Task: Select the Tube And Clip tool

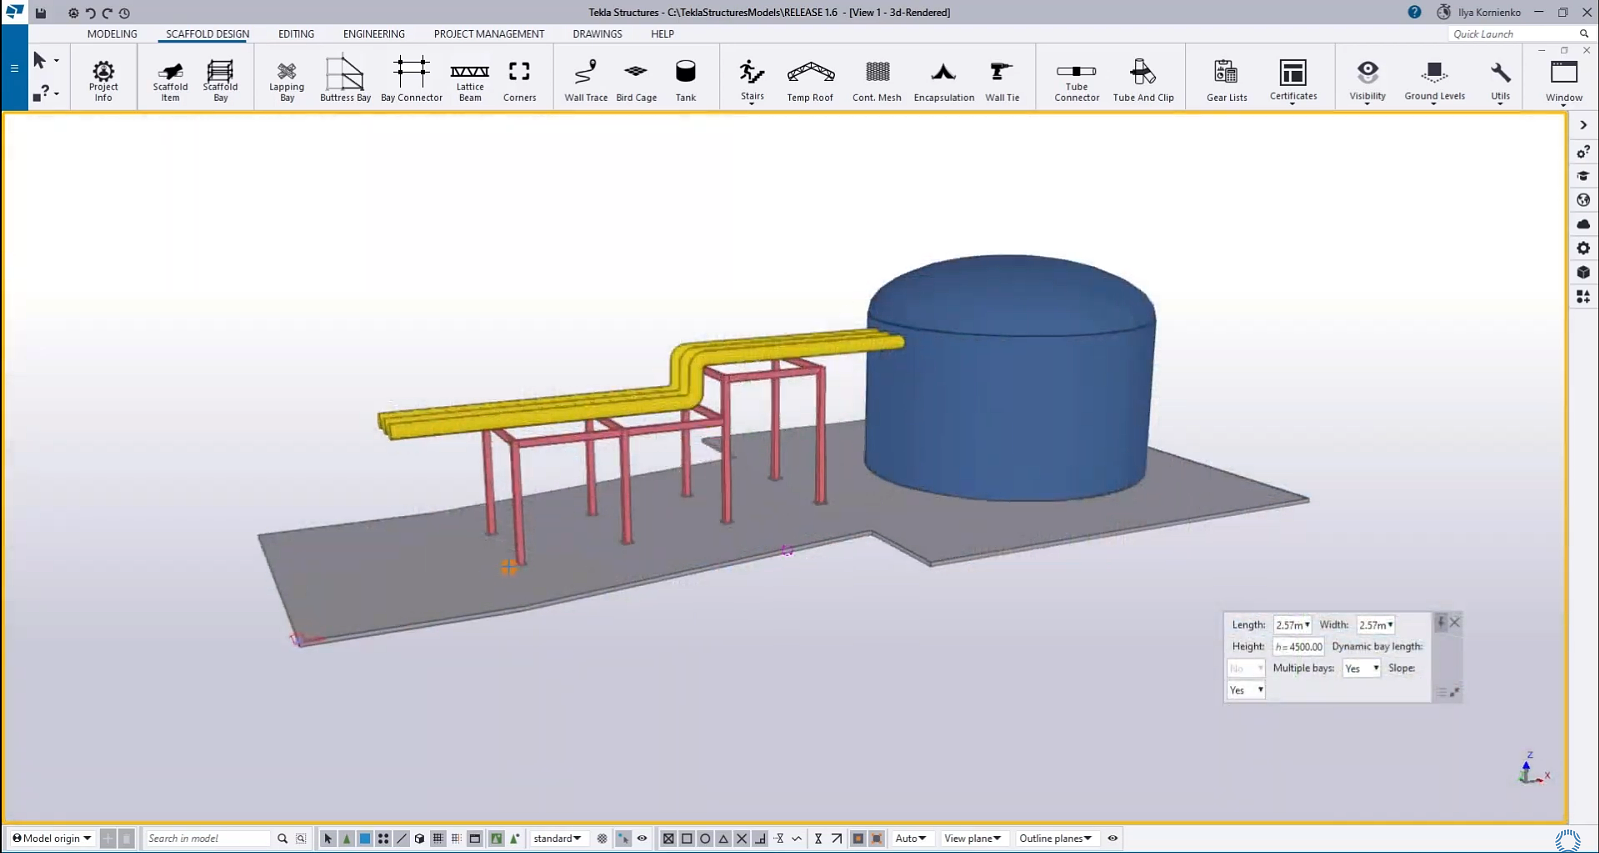Action: pyautogui.click(x=1143, y=80)
